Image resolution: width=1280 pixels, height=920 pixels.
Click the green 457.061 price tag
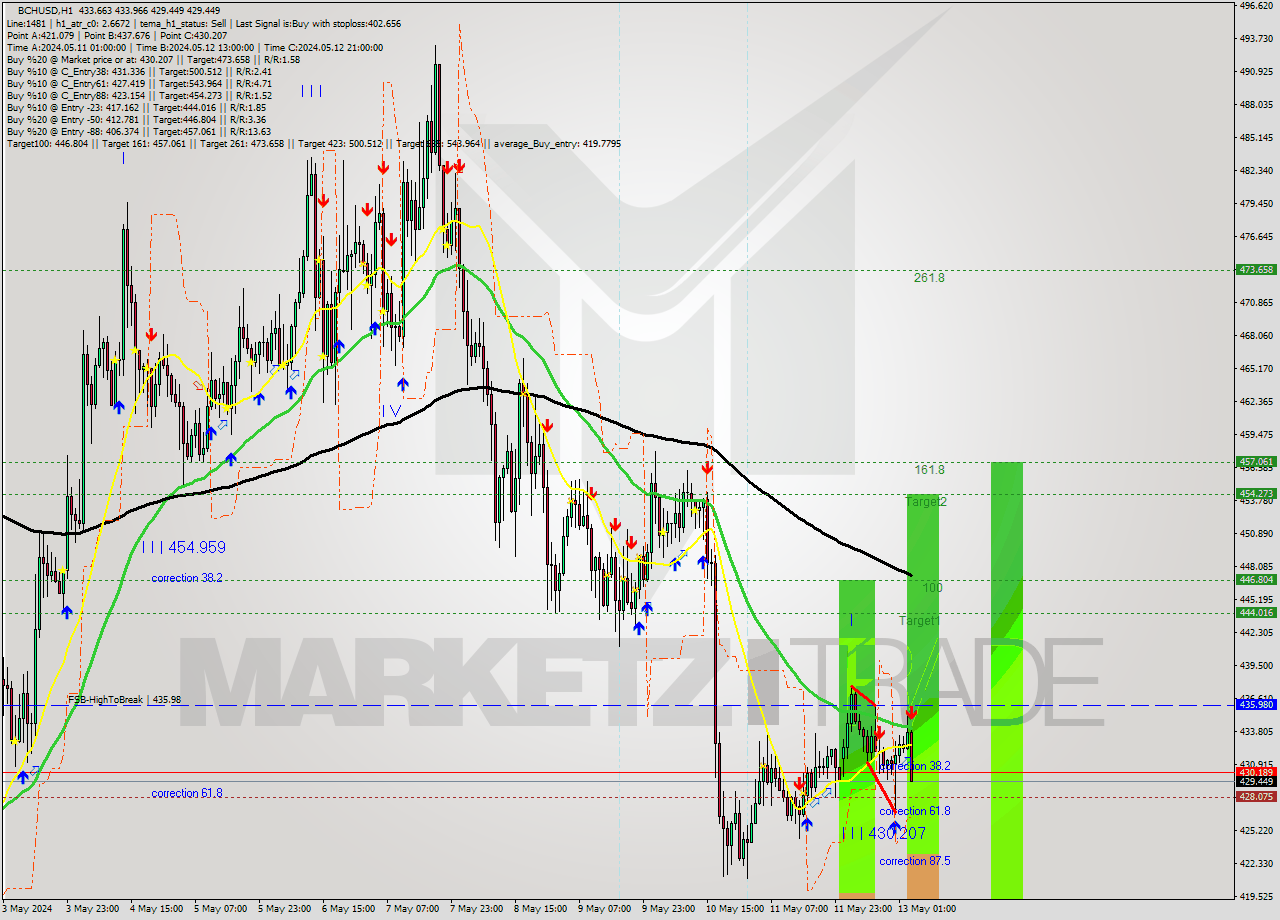pos(1256,462)
